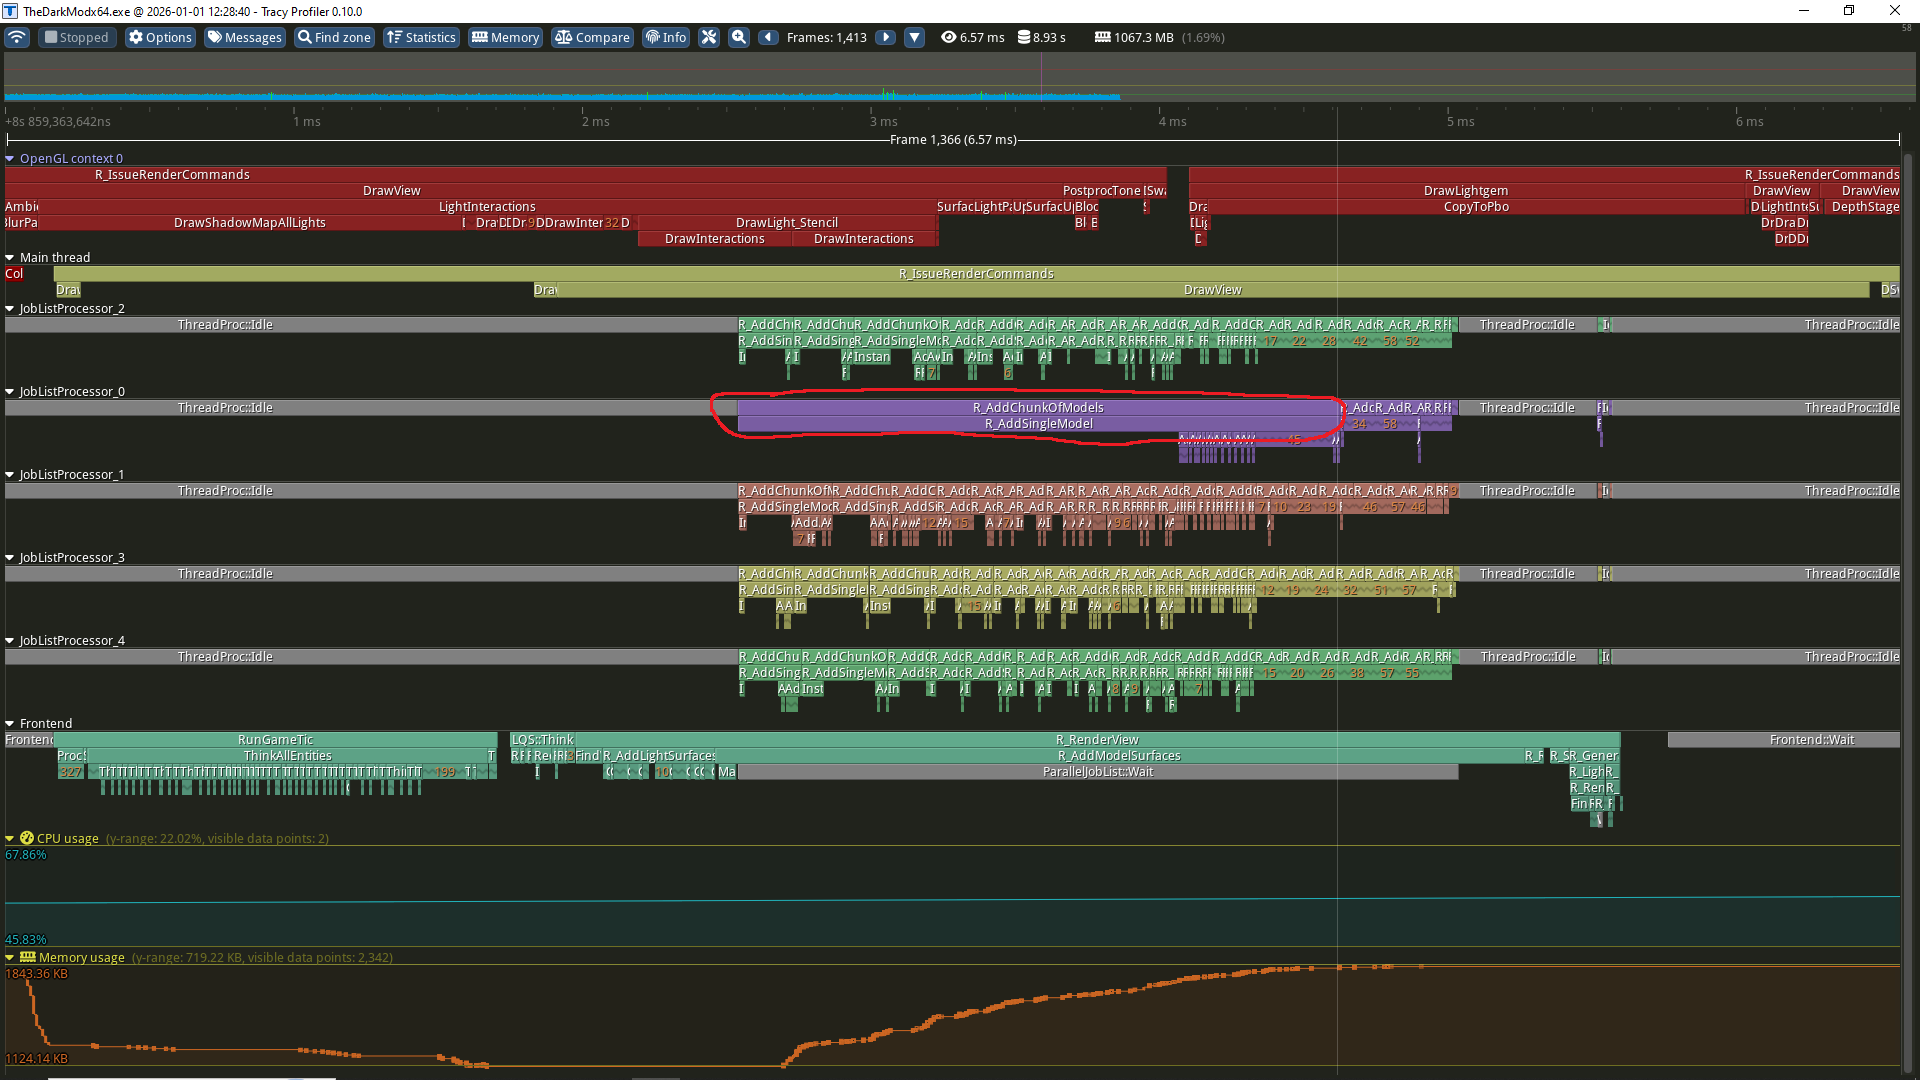Open the Statistics window
The width and height of the screenshot is (1920, 1080).
point(421,37)
